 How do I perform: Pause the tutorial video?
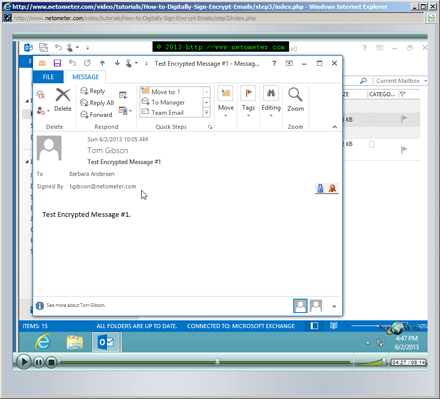pyautogui.click(x=39, y=362)
